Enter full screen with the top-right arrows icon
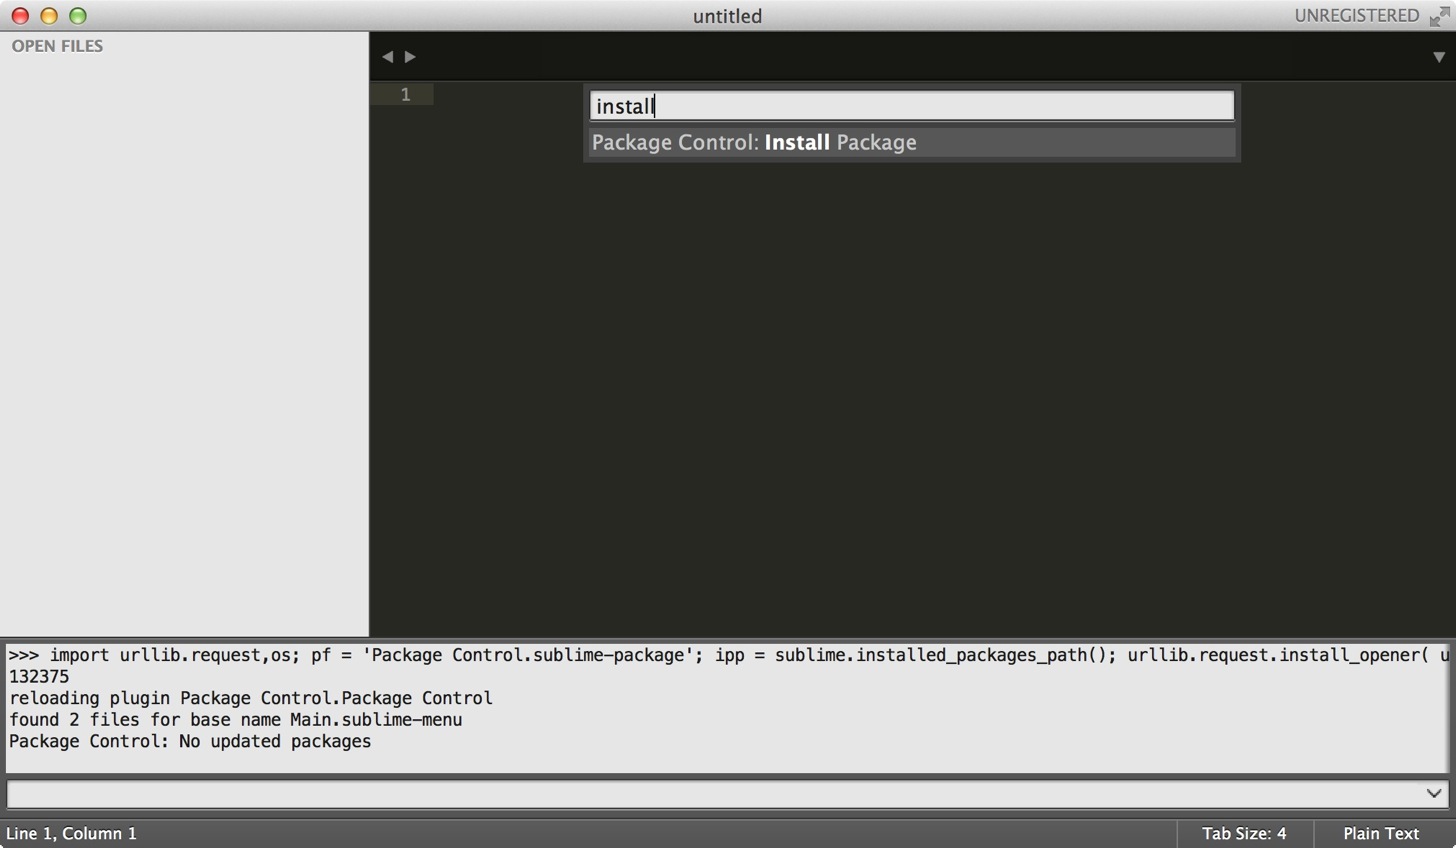Viewport: 1456px width, 848px height. point(1439,16)
